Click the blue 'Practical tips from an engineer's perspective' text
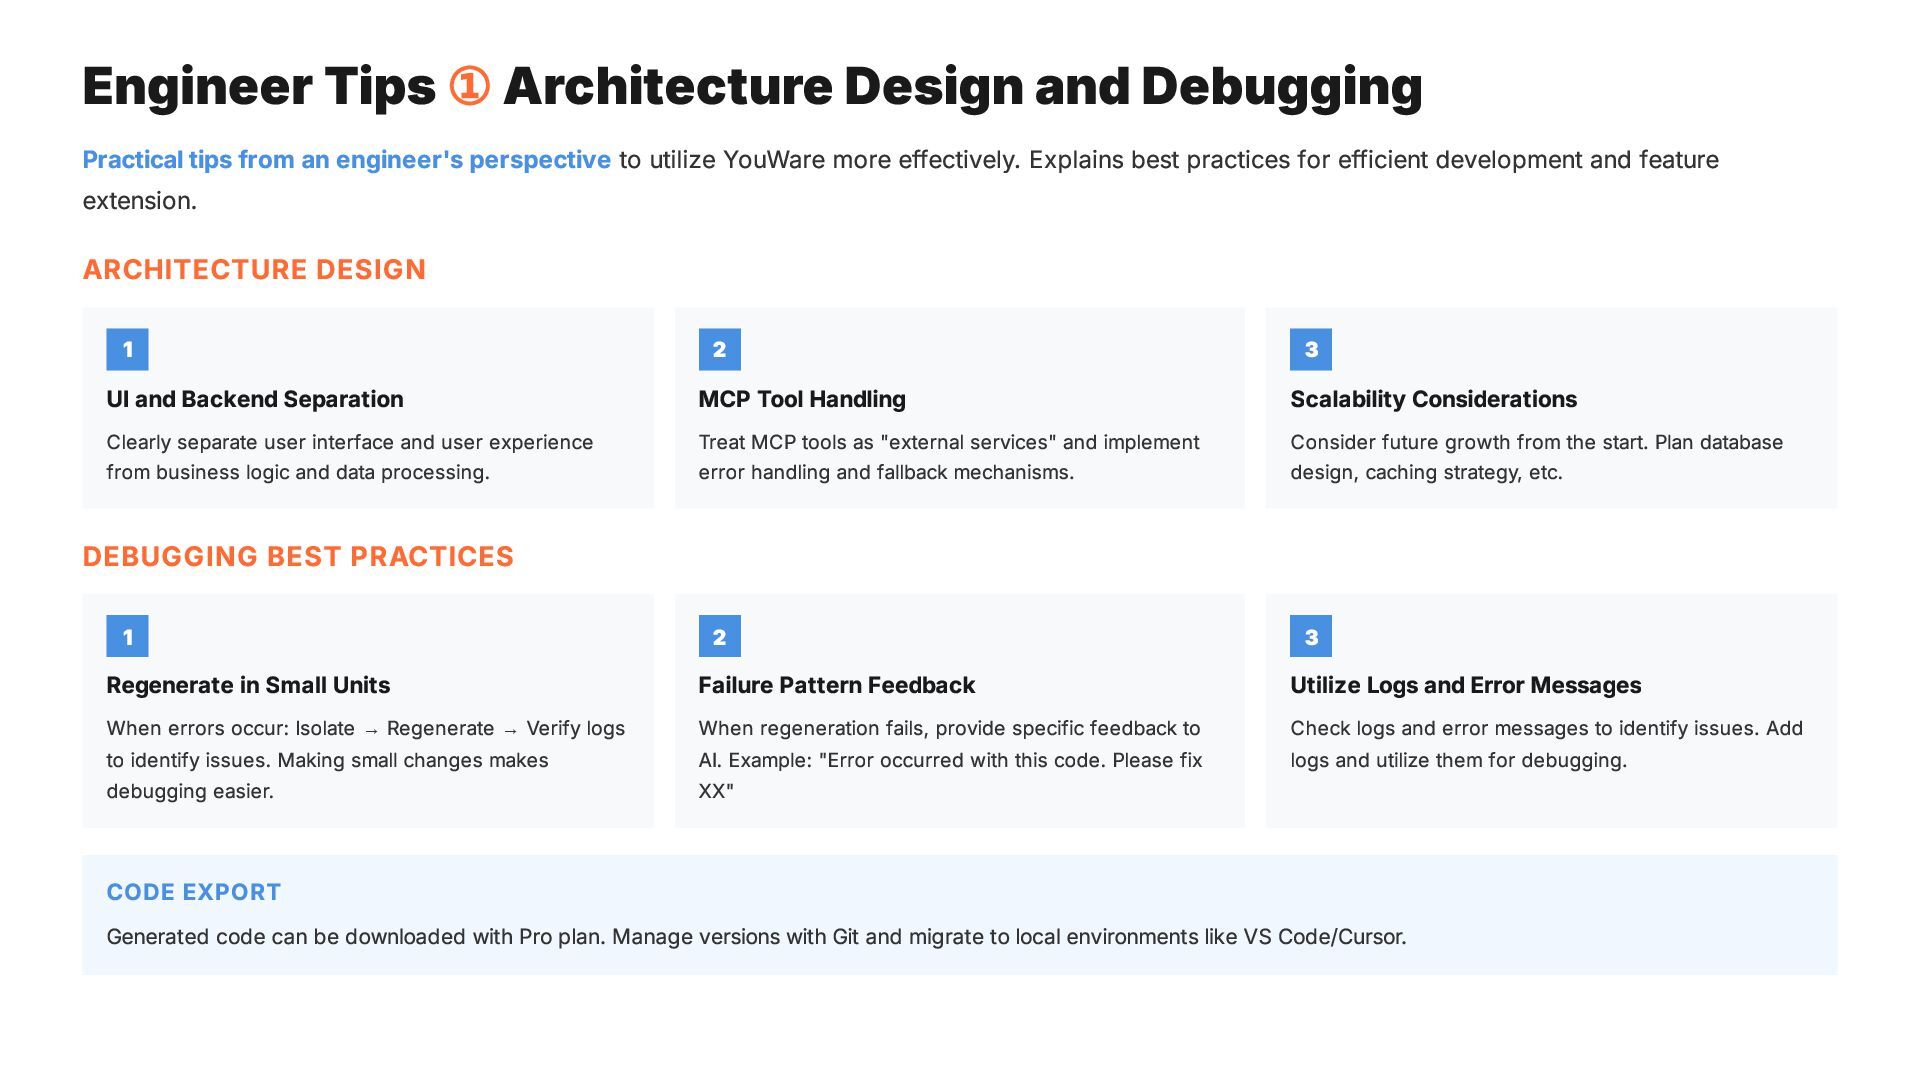Screen dimensions: 1920x1080 point(346,160)
